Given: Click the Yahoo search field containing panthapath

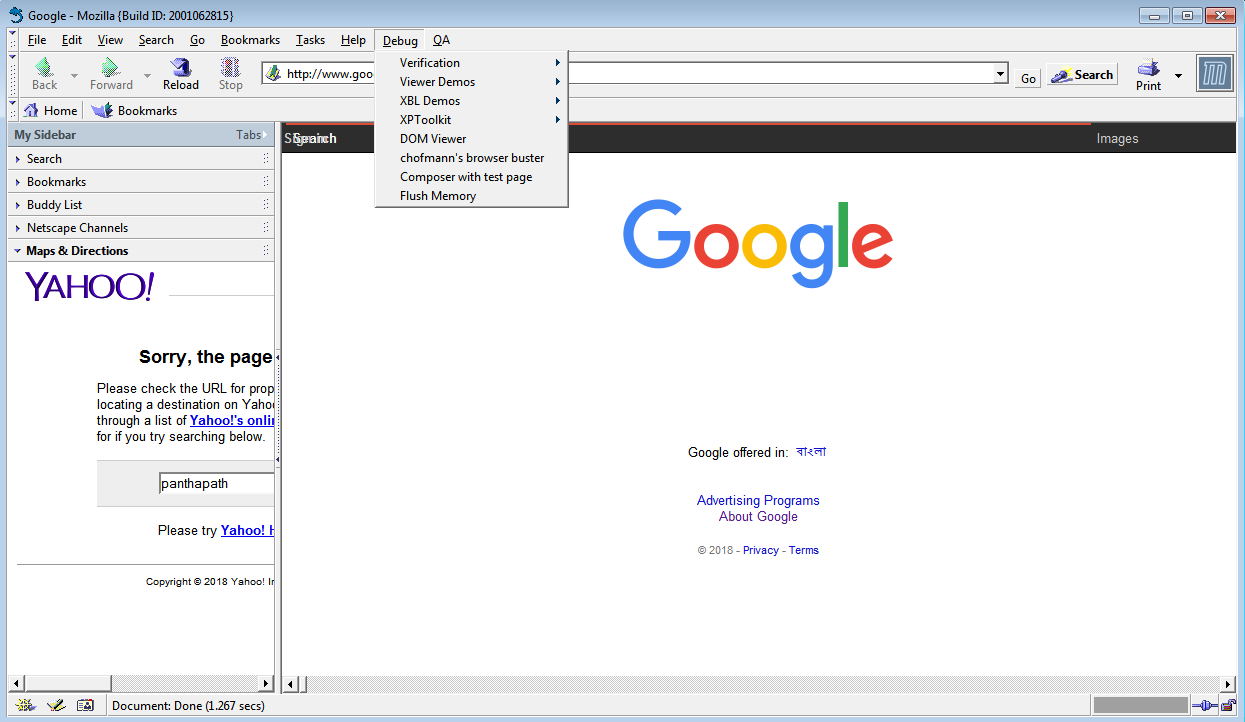Looking at the screenshot, I should 216,483.
